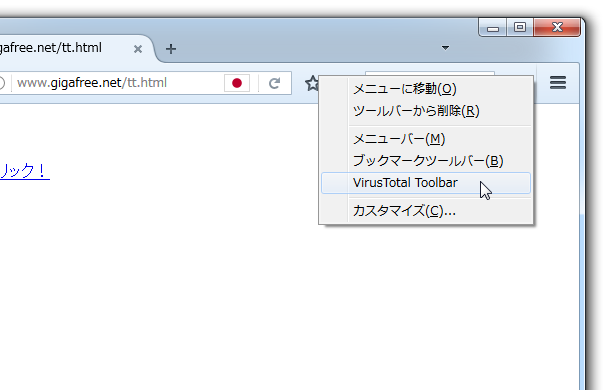Screen dimensions: 608x390
Task: Open カスタマイズ(C)... from context menu
Action: click(x=426, y=211)
